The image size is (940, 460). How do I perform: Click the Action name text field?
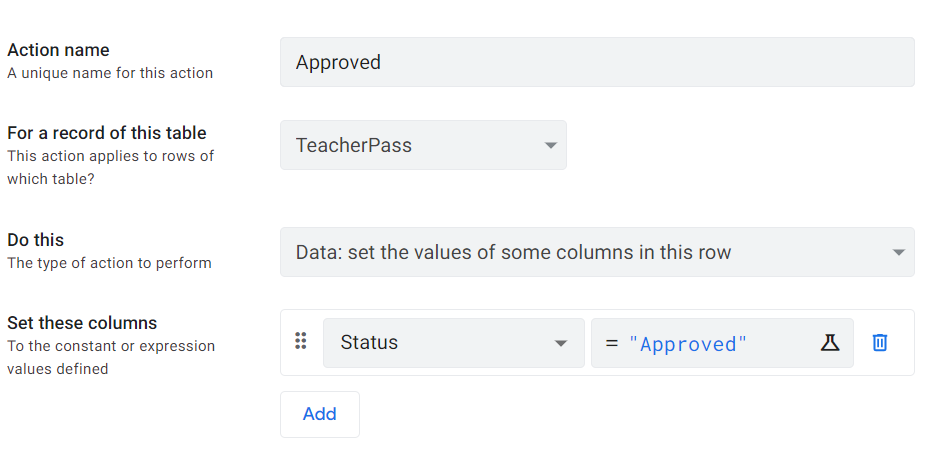[597, 62]
